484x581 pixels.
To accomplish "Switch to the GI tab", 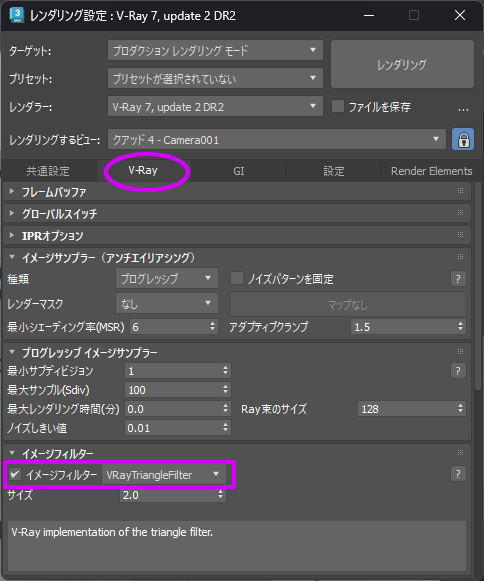I will pos(239,171).
